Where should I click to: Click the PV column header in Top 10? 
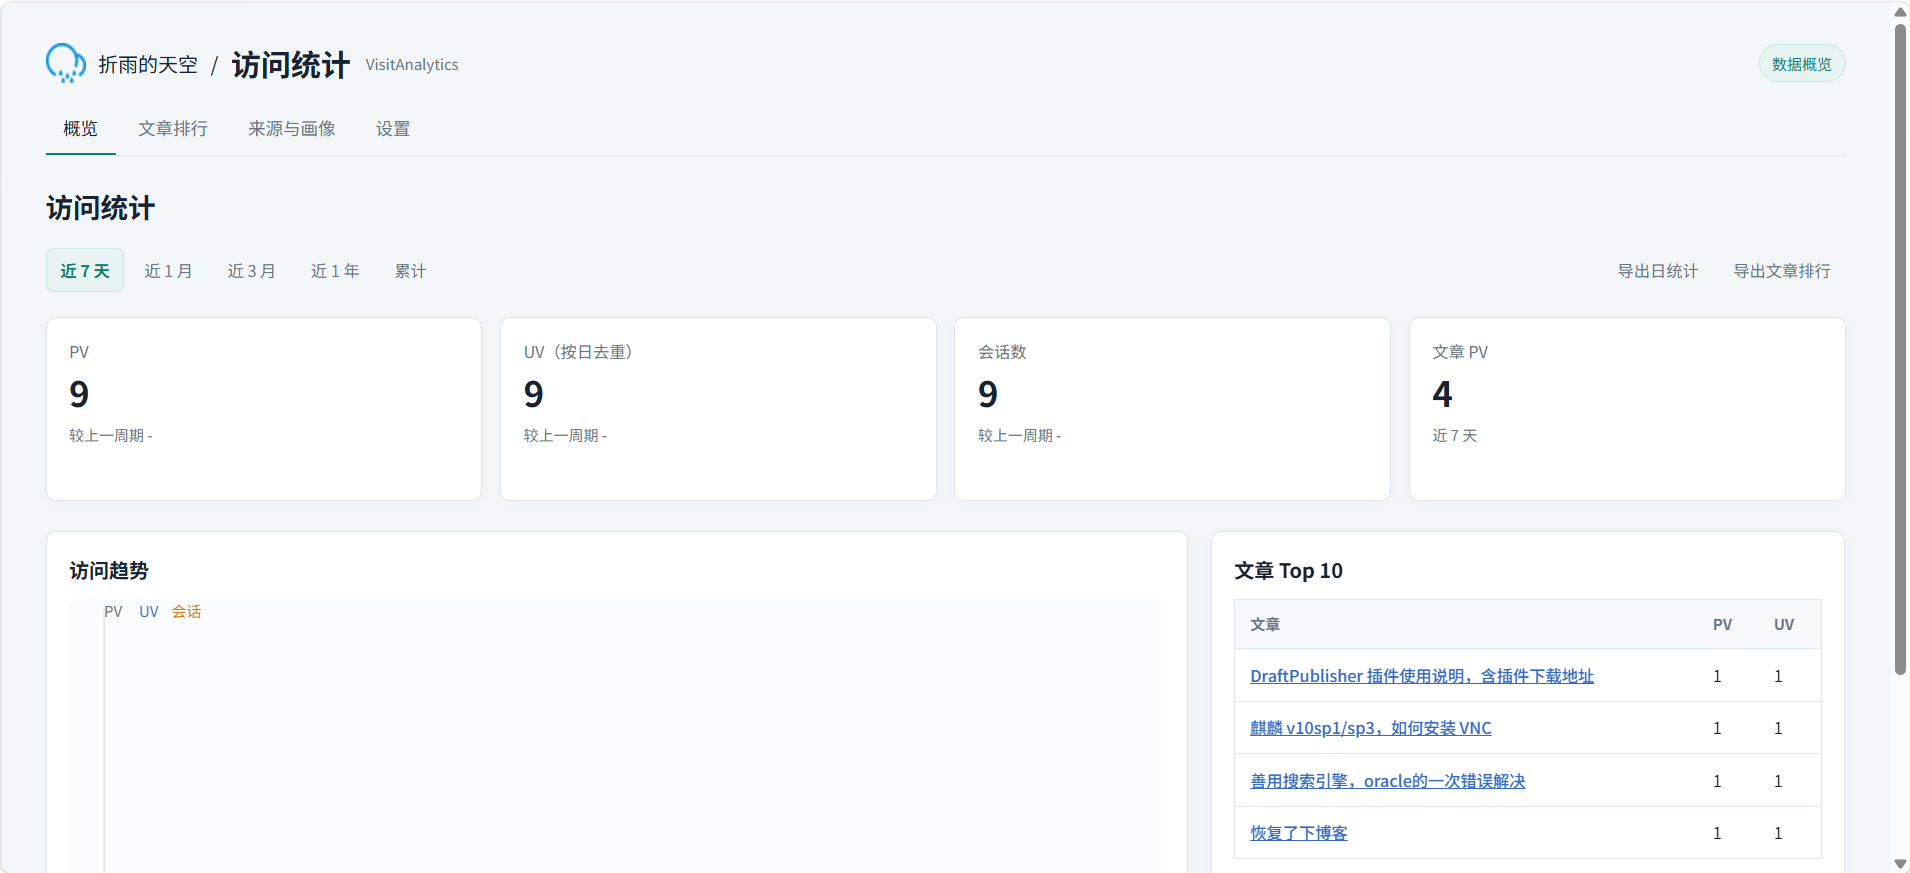point(1722,624)
